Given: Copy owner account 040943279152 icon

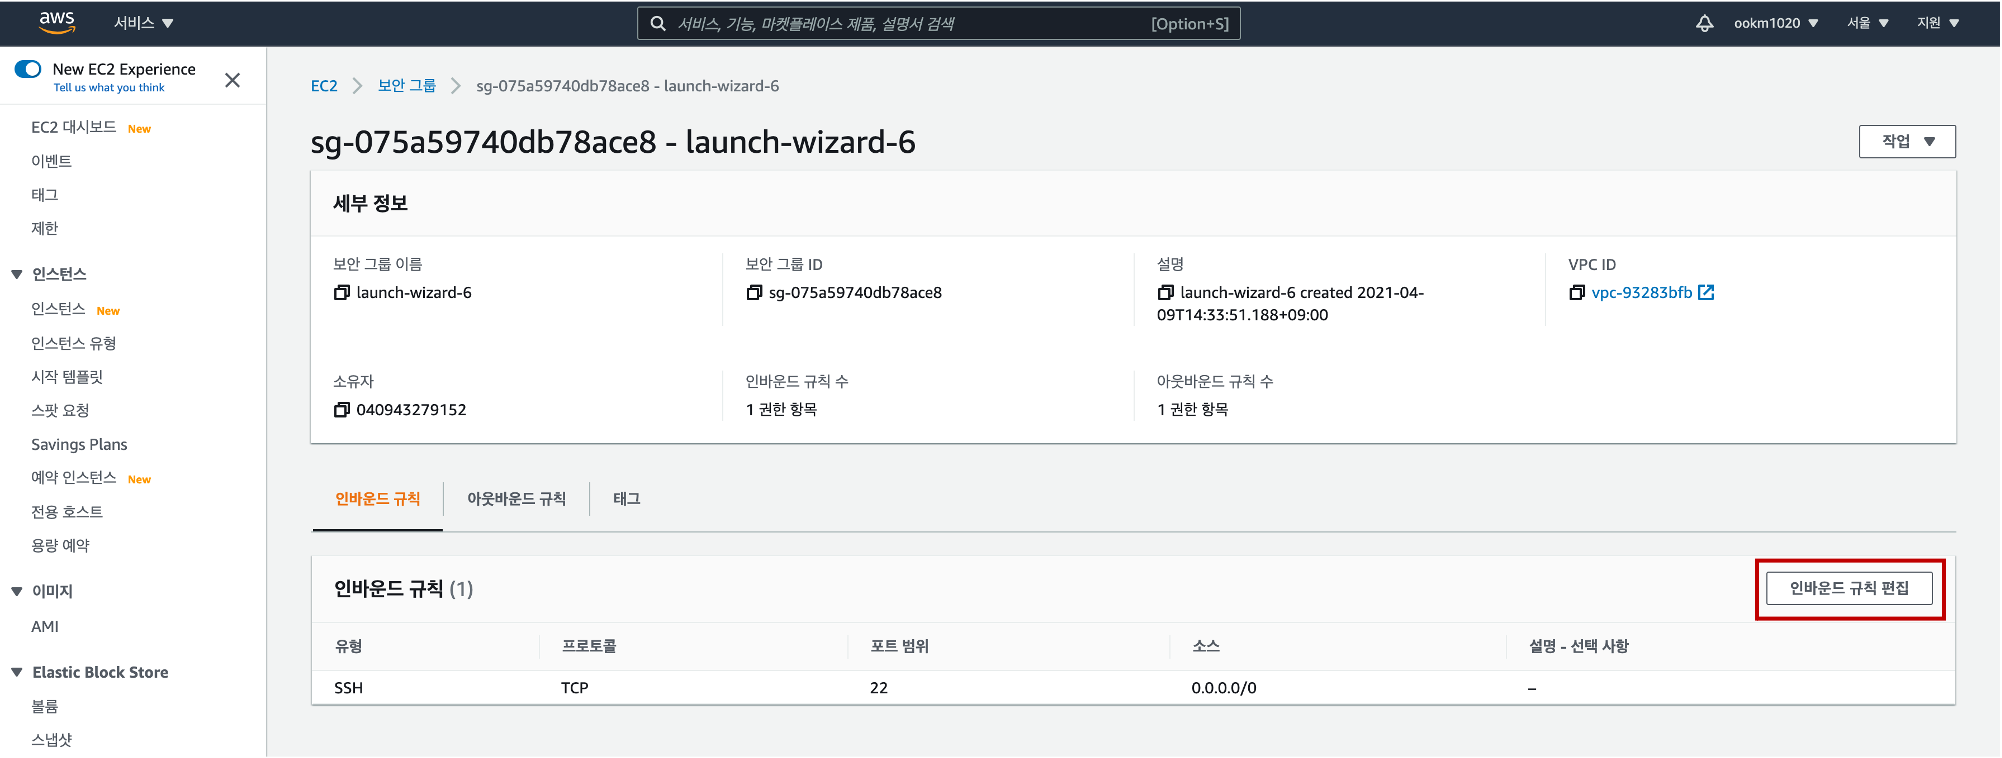Looking at the screenshot, I should pos(342,409).
